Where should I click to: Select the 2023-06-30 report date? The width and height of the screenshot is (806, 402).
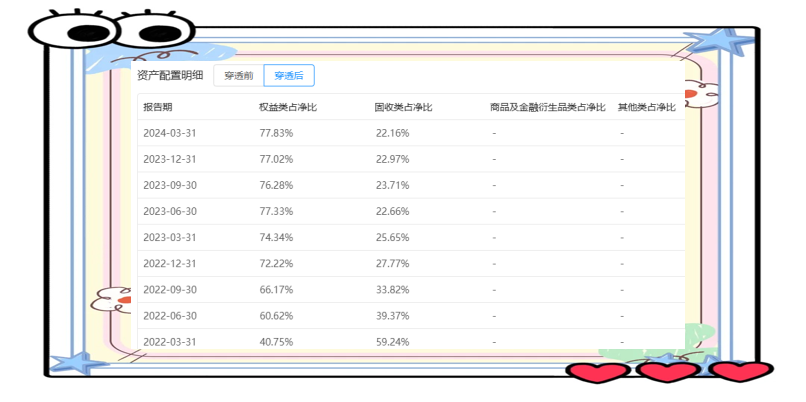(169, 211)
